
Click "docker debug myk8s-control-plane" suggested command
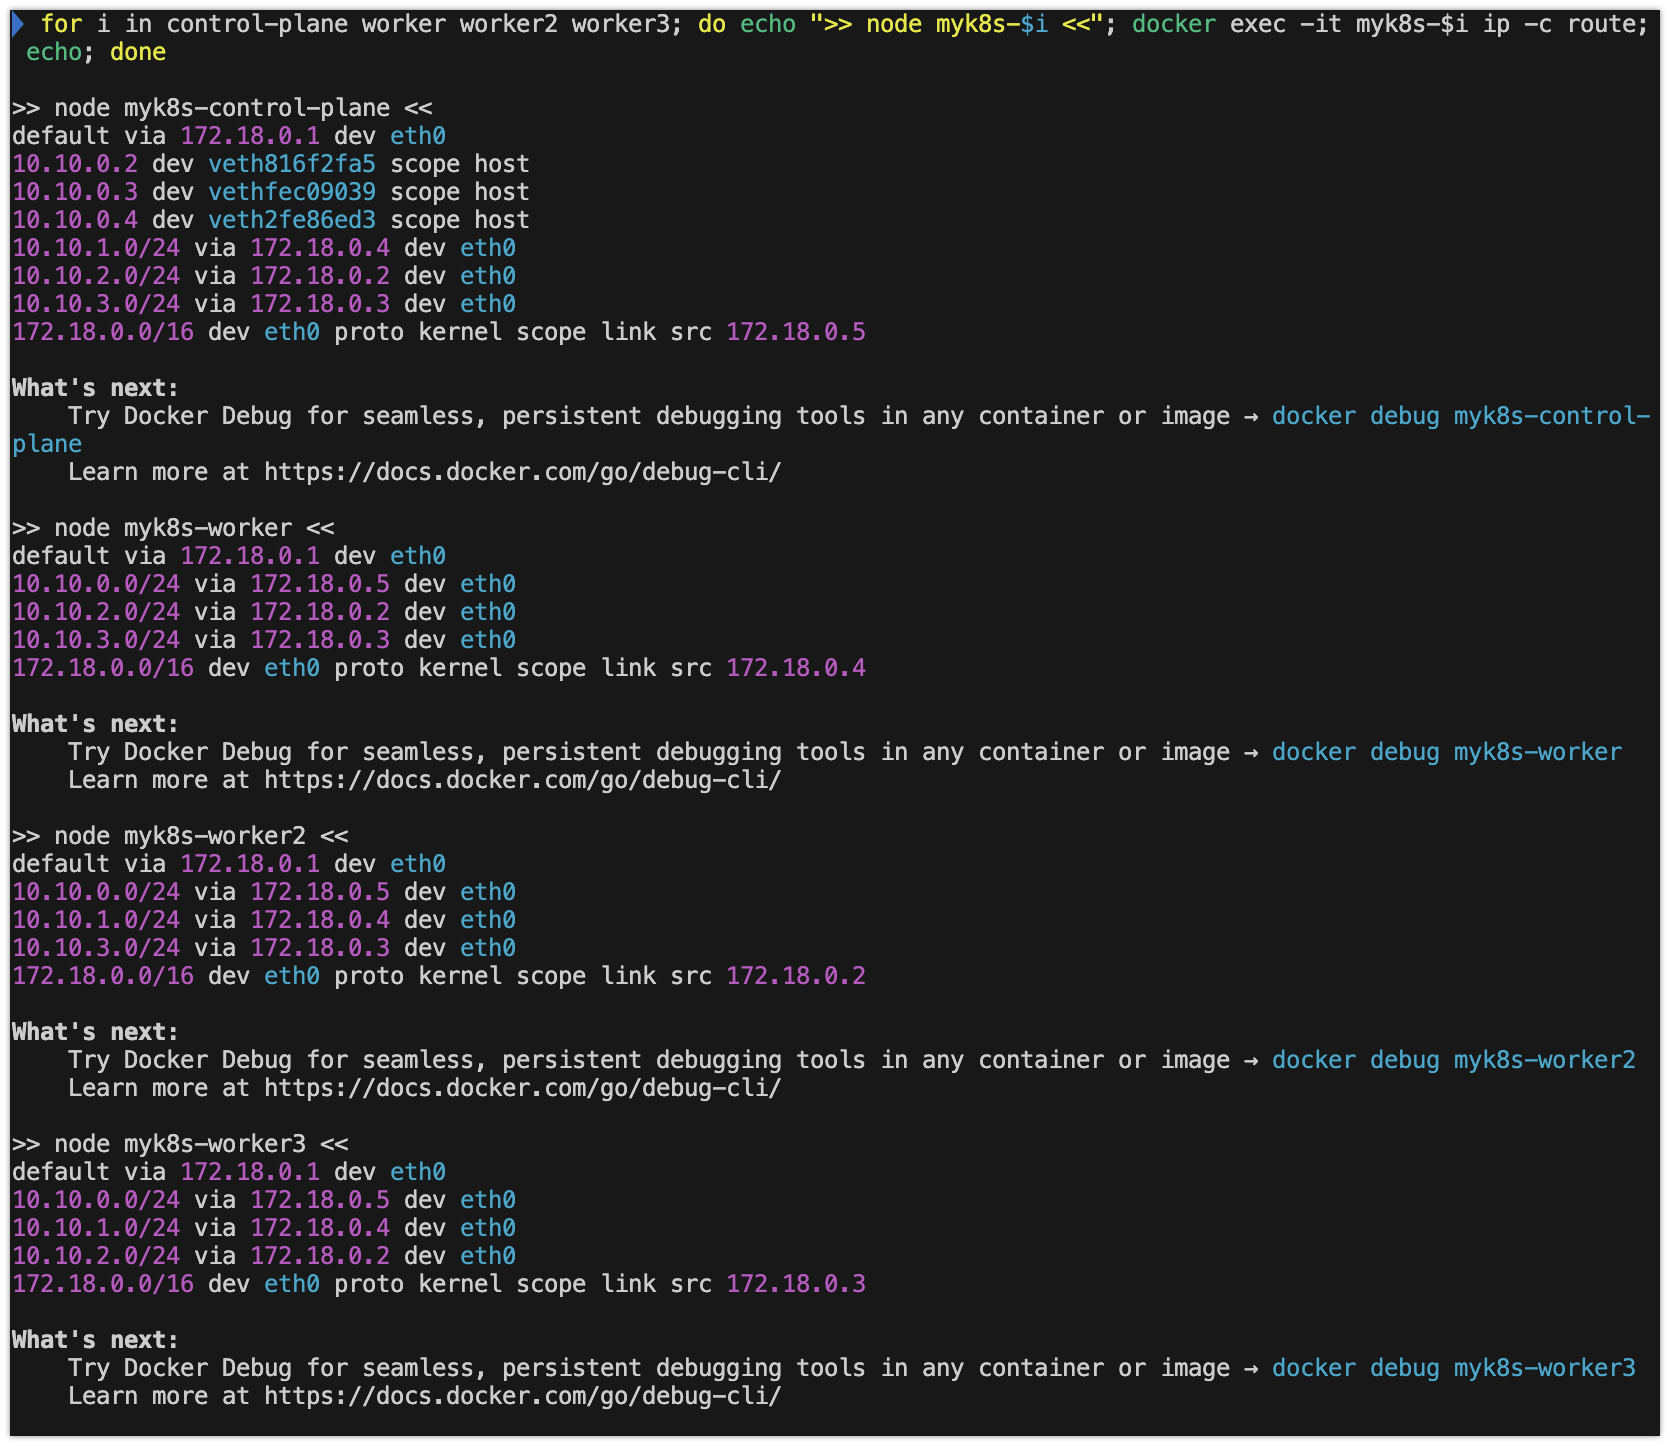[x=1460, y=416]
